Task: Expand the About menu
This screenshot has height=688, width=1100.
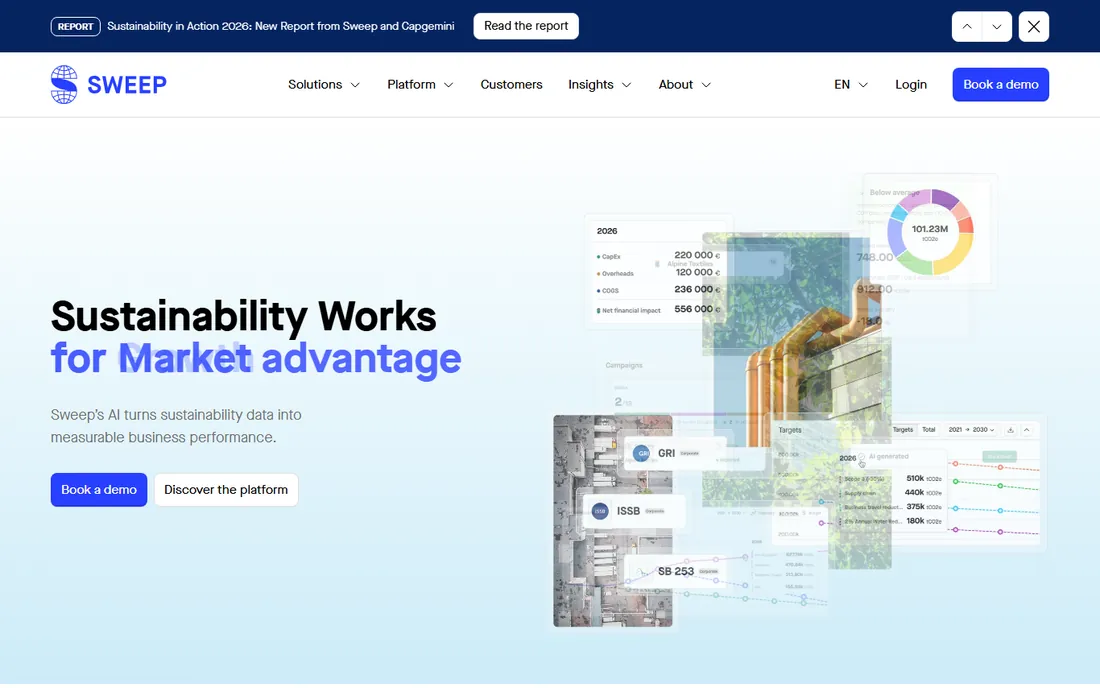Action: click(x=684, y=84)
